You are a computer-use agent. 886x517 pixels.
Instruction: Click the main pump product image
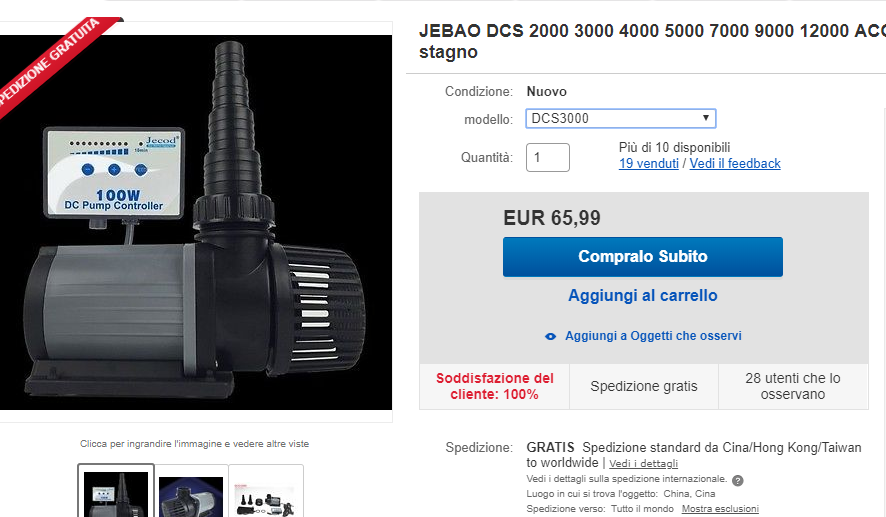[196, 222]
